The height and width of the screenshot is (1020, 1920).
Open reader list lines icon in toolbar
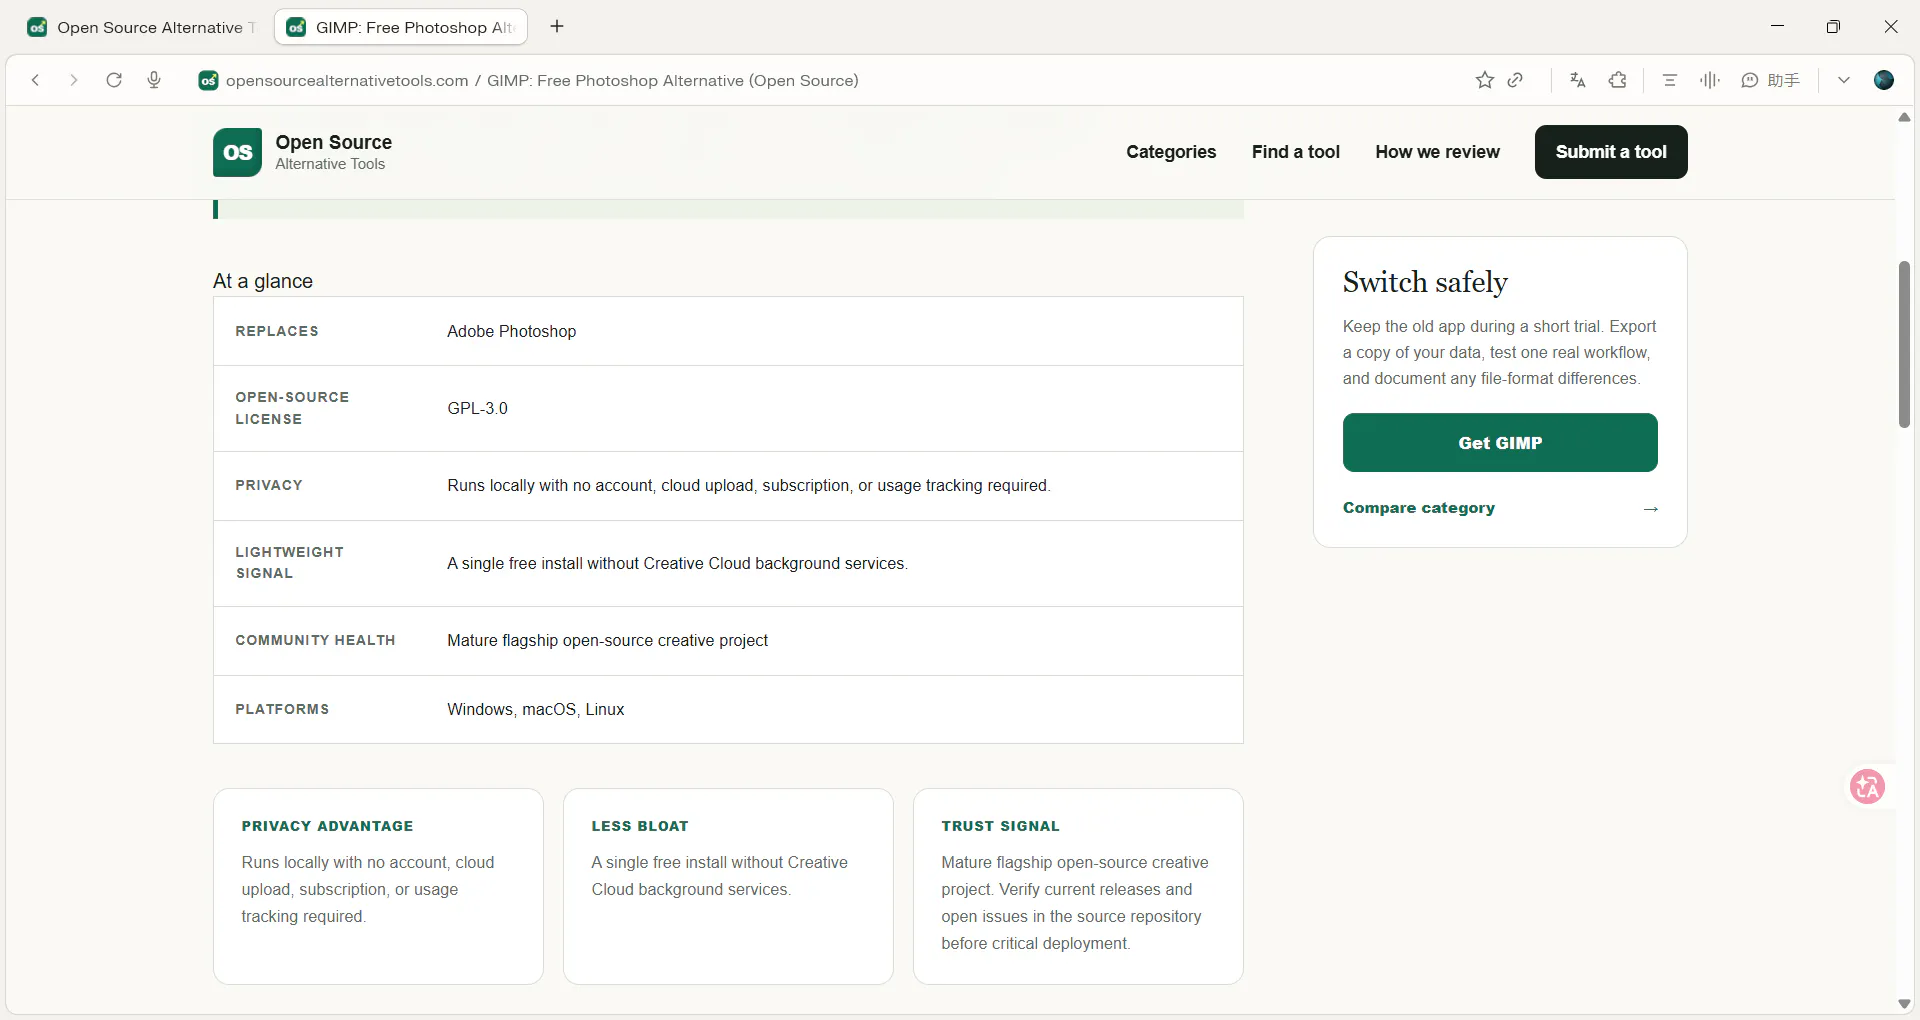point(1670,80)
